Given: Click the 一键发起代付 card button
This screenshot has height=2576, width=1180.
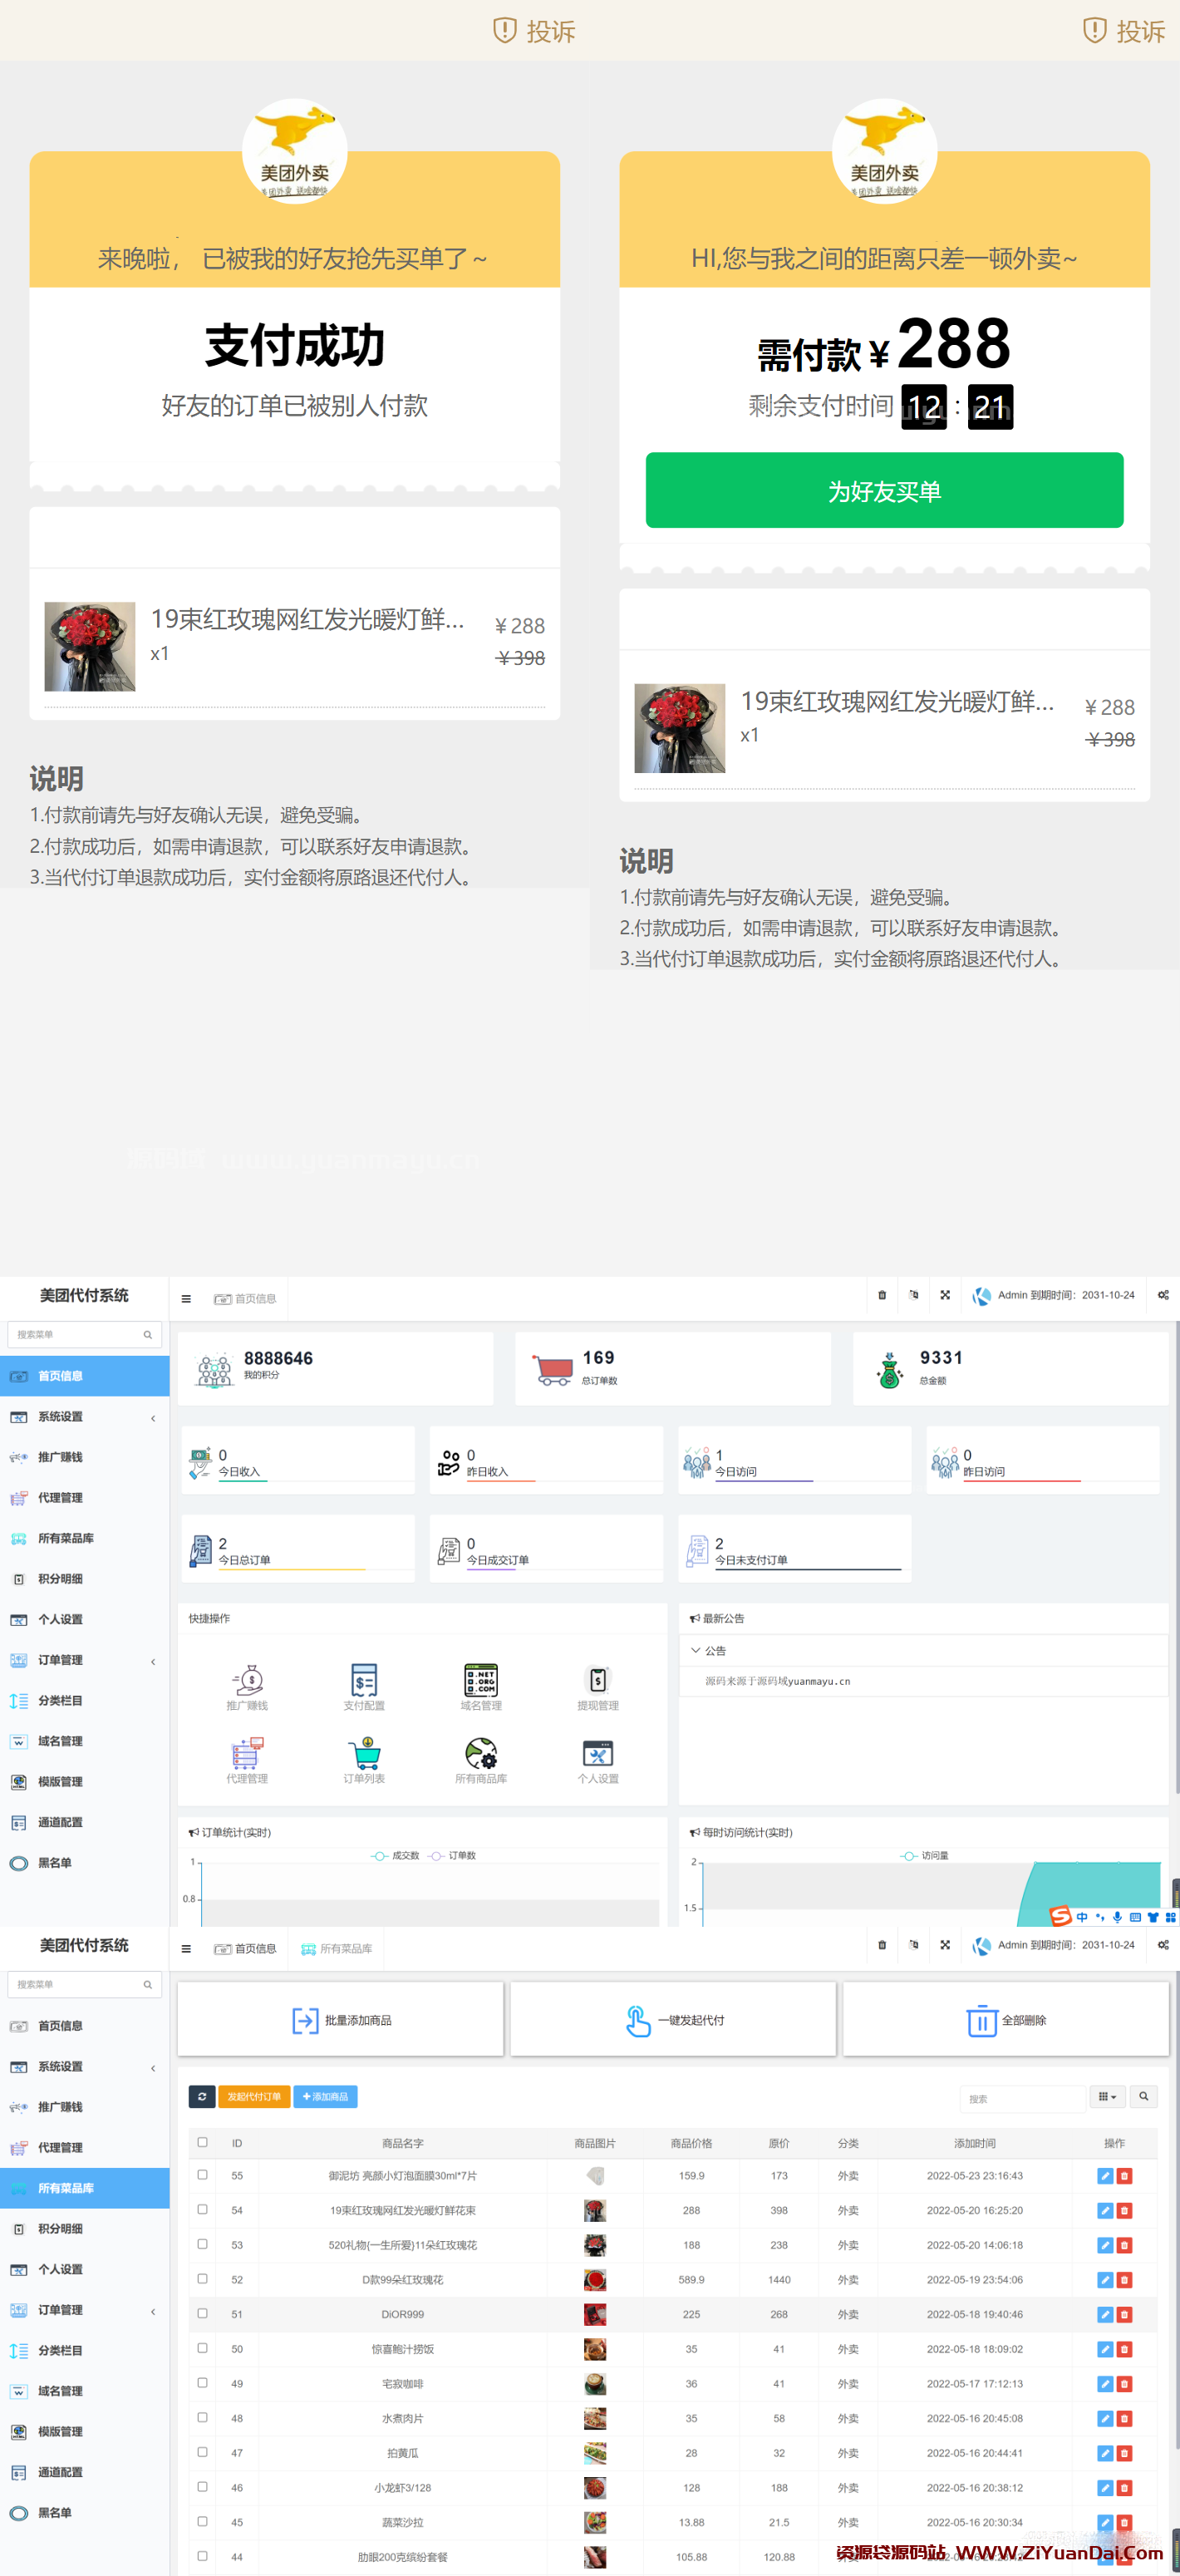Looking at the screenshot, I should (673, 2020).
